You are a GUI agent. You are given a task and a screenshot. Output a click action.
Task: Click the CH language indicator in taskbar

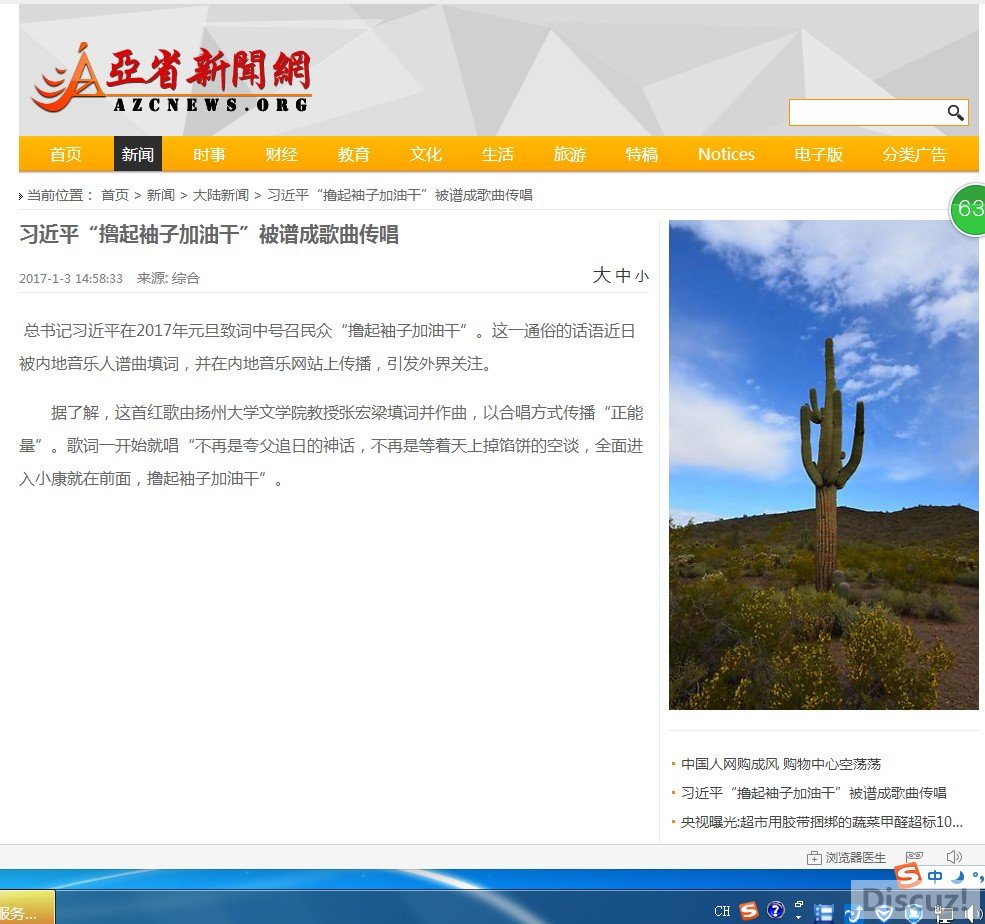[722, 911]
